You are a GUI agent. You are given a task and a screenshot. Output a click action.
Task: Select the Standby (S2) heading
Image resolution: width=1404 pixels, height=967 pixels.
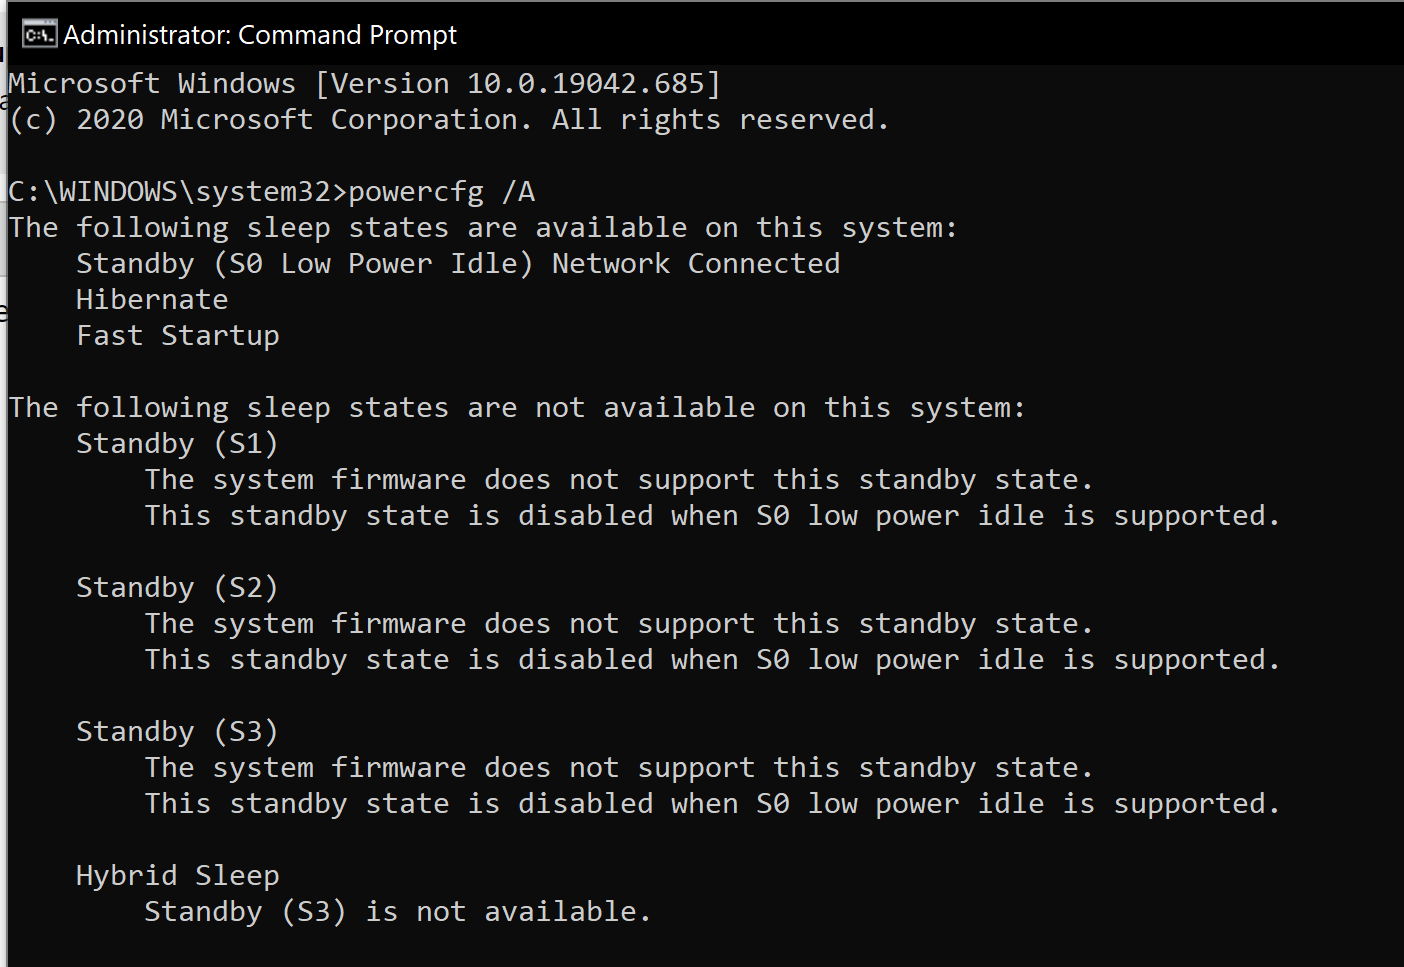tap(176, 587)
